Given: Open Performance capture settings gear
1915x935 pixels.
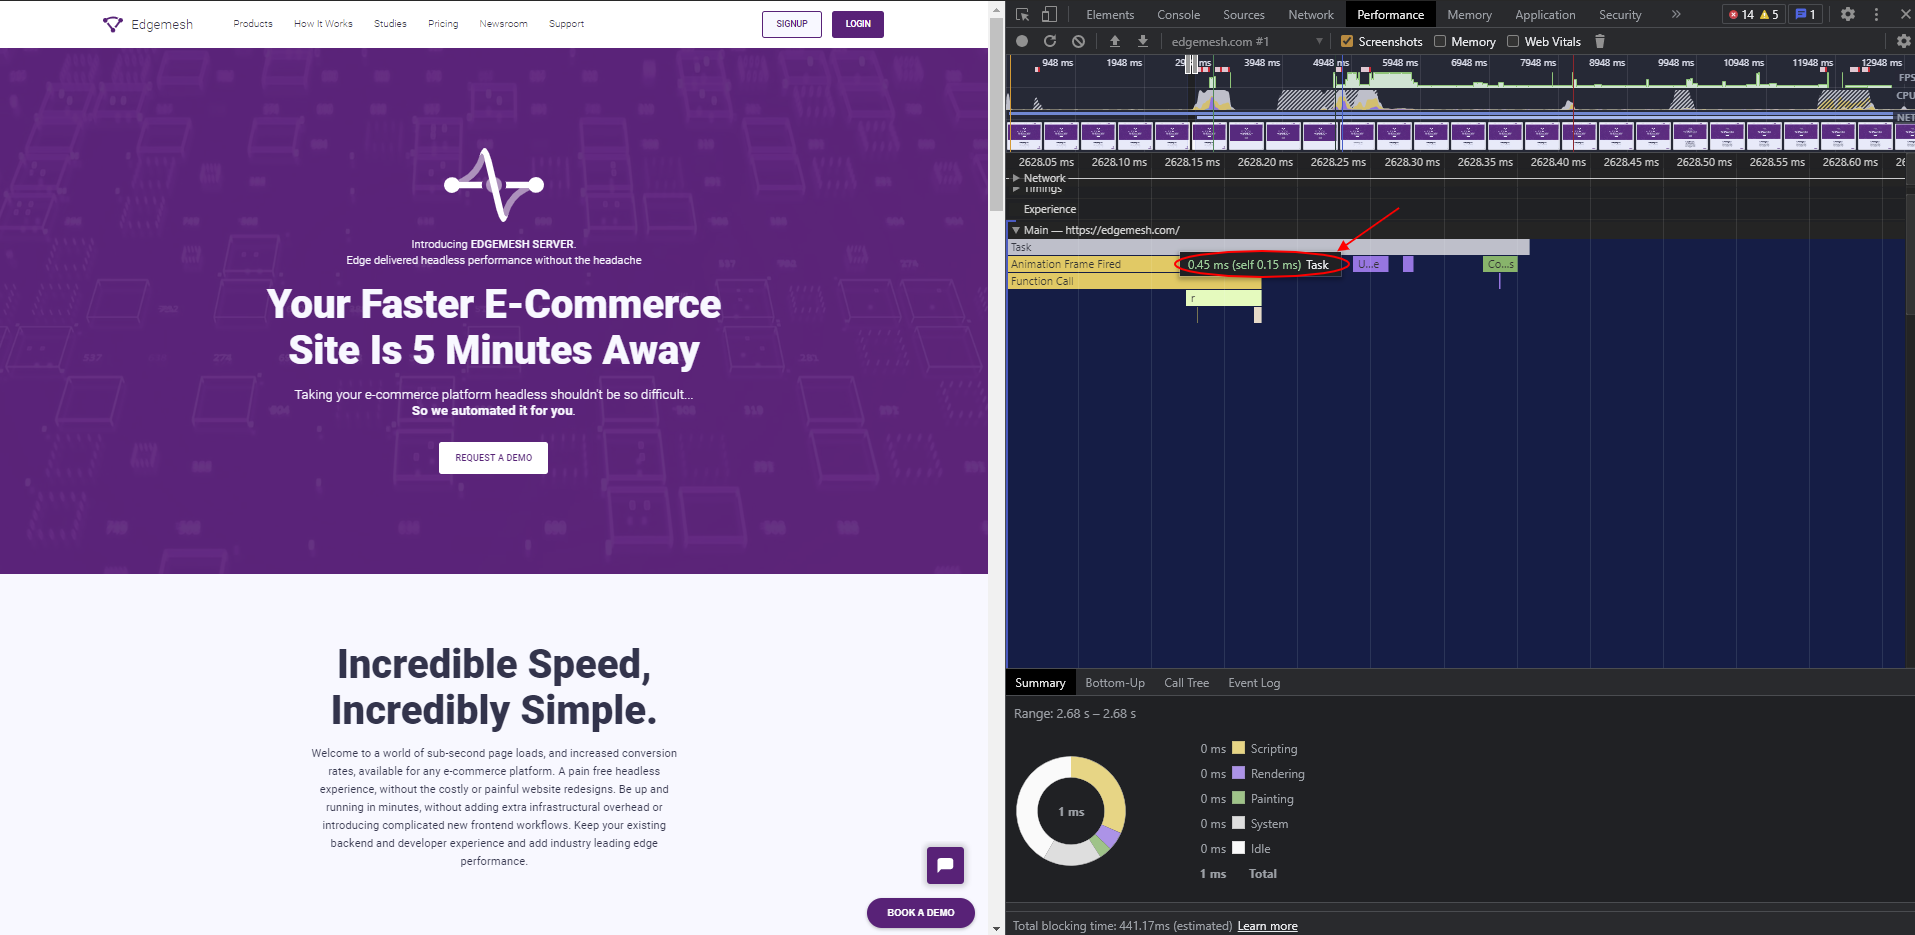Looking at the screenshot, I should tap(1904, 41).
